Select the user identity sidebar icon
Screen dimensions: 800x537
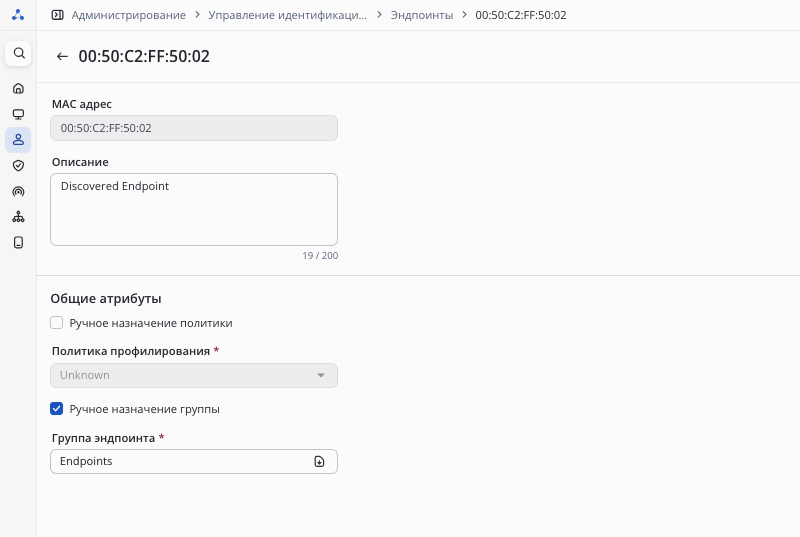[18, 140]
